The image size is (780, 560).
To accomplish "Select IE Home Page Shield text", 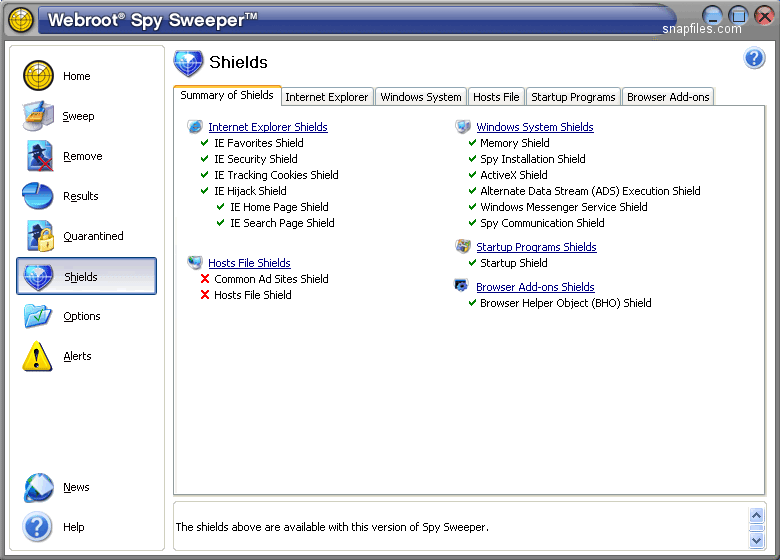I will (279, 207).
